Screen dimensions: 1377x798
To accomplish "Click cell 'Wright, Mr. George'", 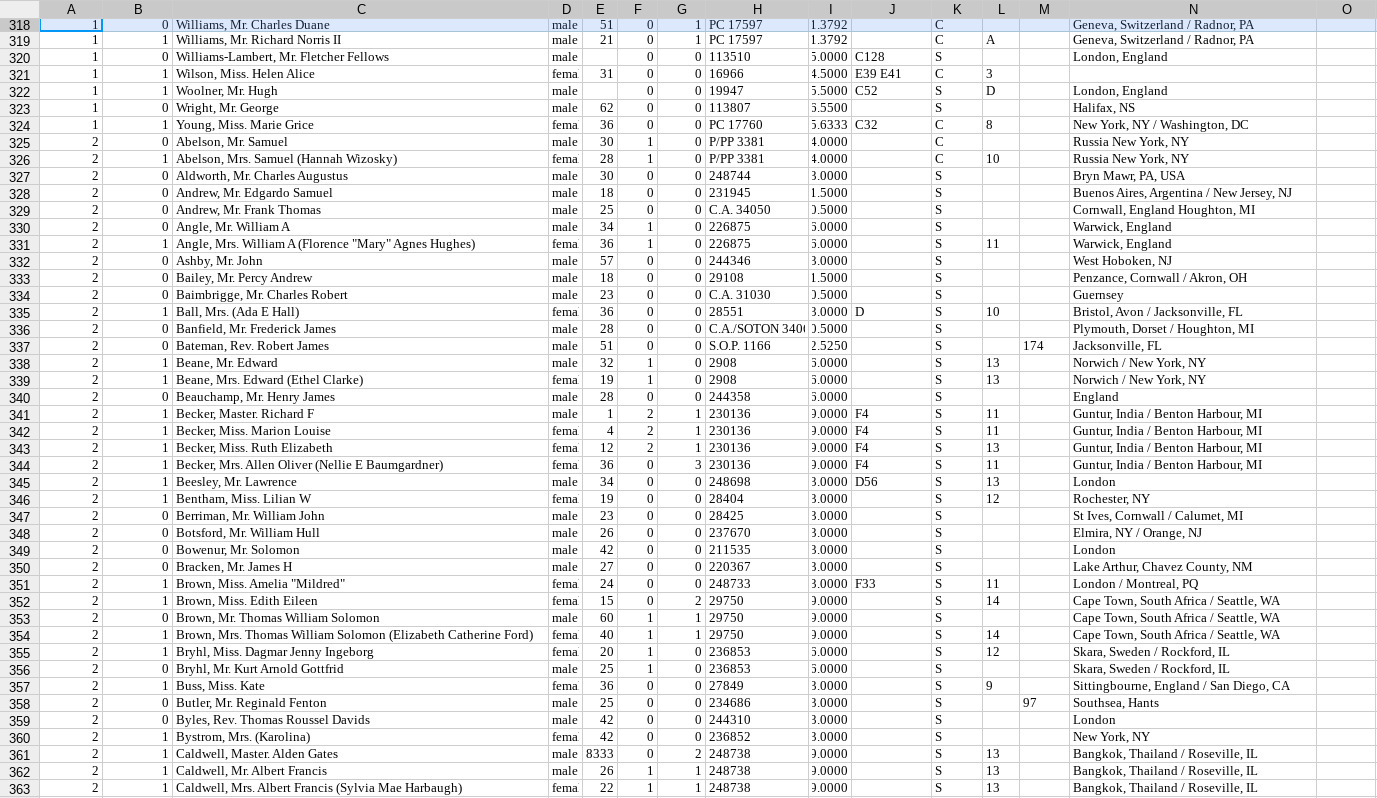I will pyautogui.click(x=361, y=108).
